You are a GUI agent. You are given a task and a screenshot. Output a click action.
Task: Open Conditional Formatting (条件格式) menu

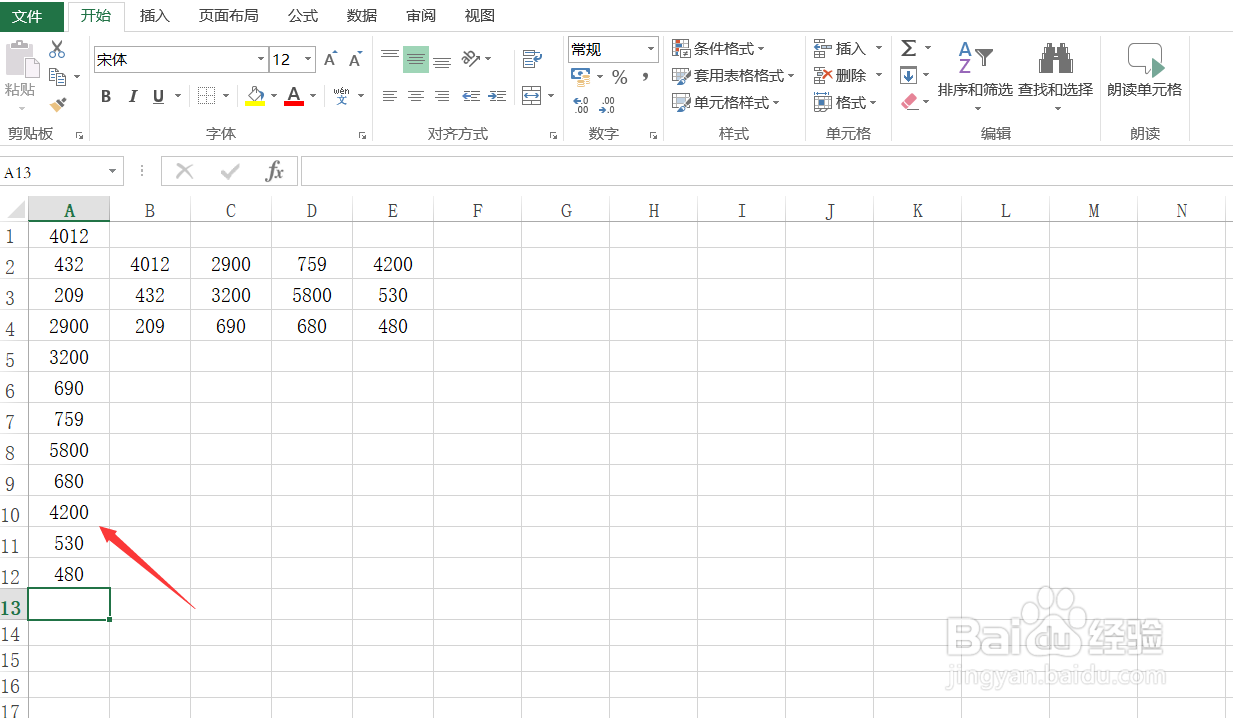[718, 48]
